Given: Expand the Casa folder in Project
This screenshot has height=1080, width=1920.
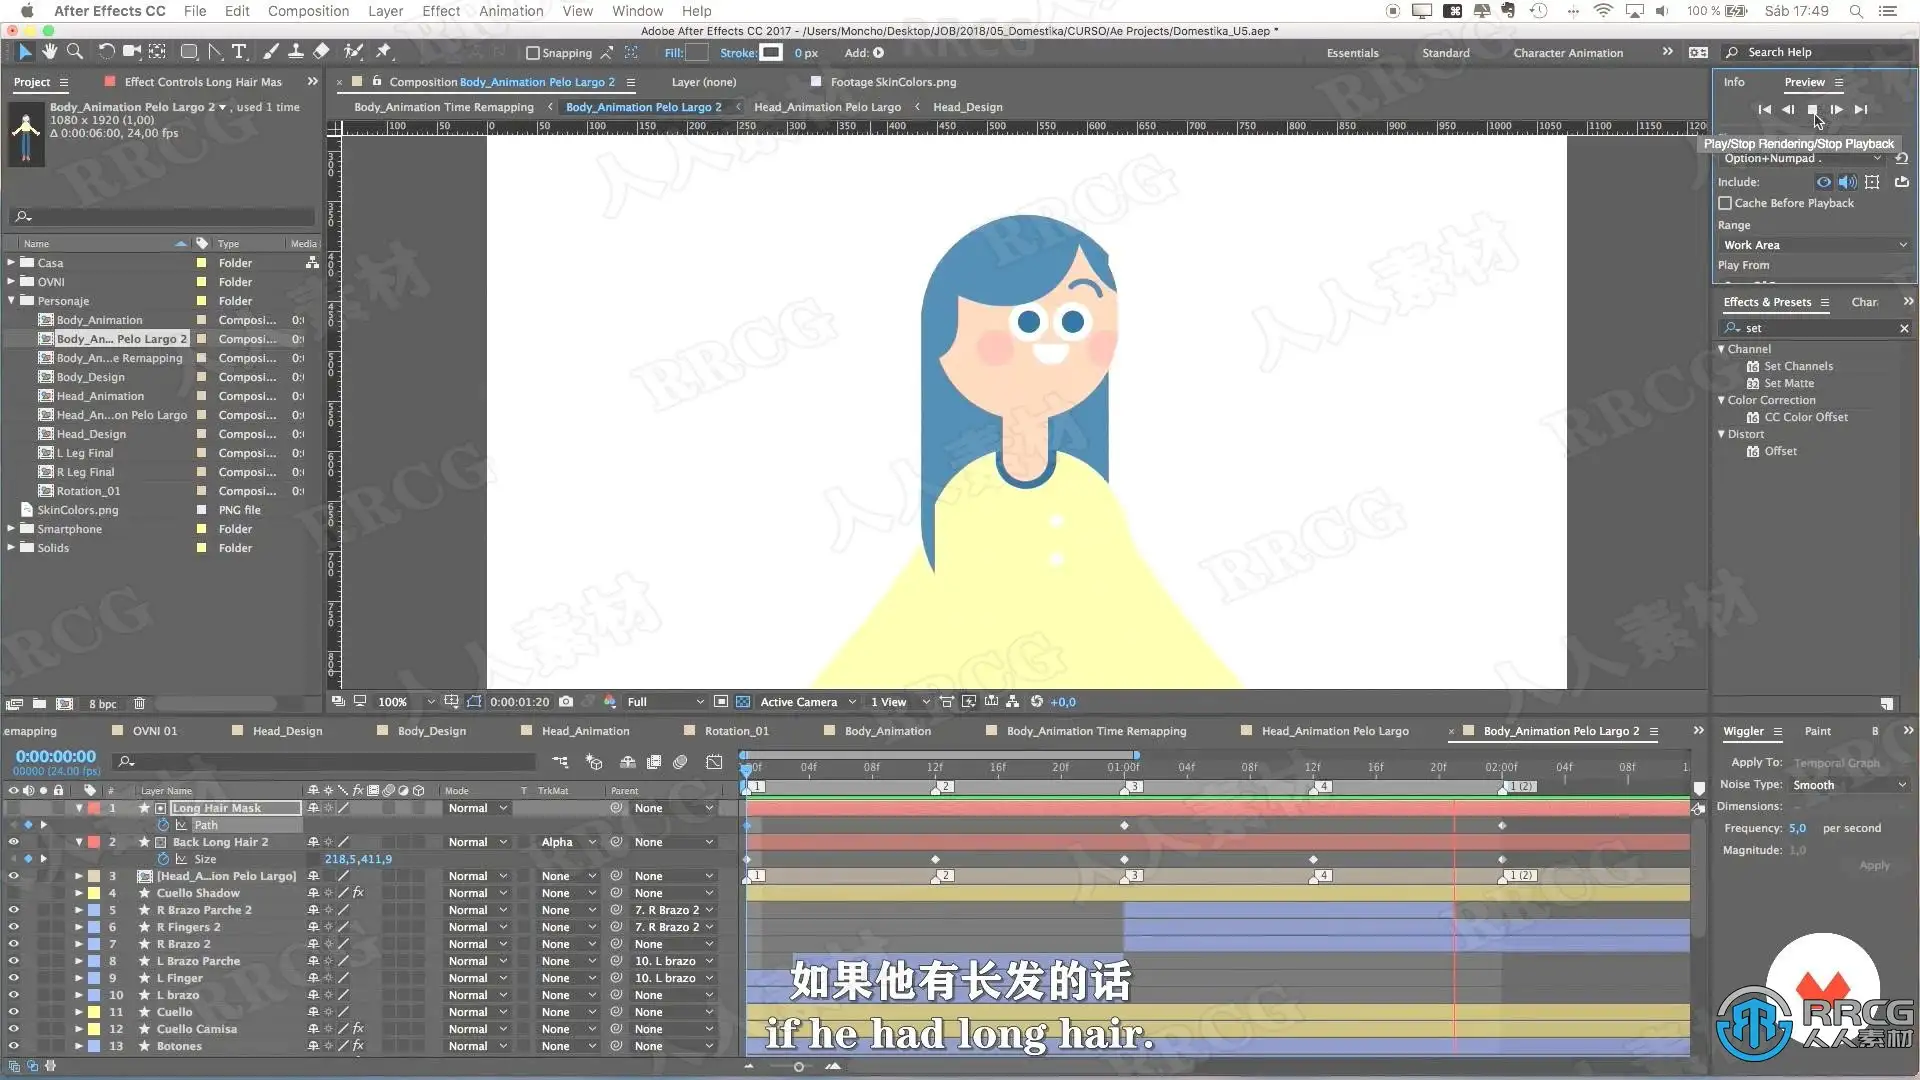Looking at the screenshot, I should pyautogui.click(x=11, y=263).
